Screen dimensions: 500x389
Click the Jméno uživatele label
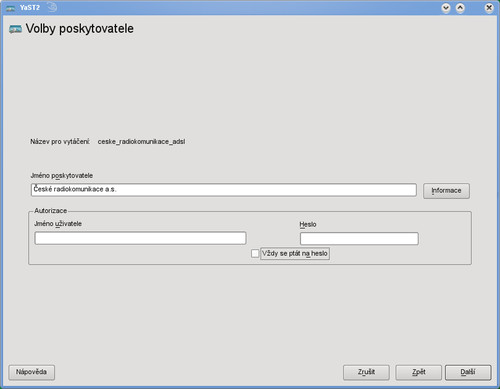(58, 224)
